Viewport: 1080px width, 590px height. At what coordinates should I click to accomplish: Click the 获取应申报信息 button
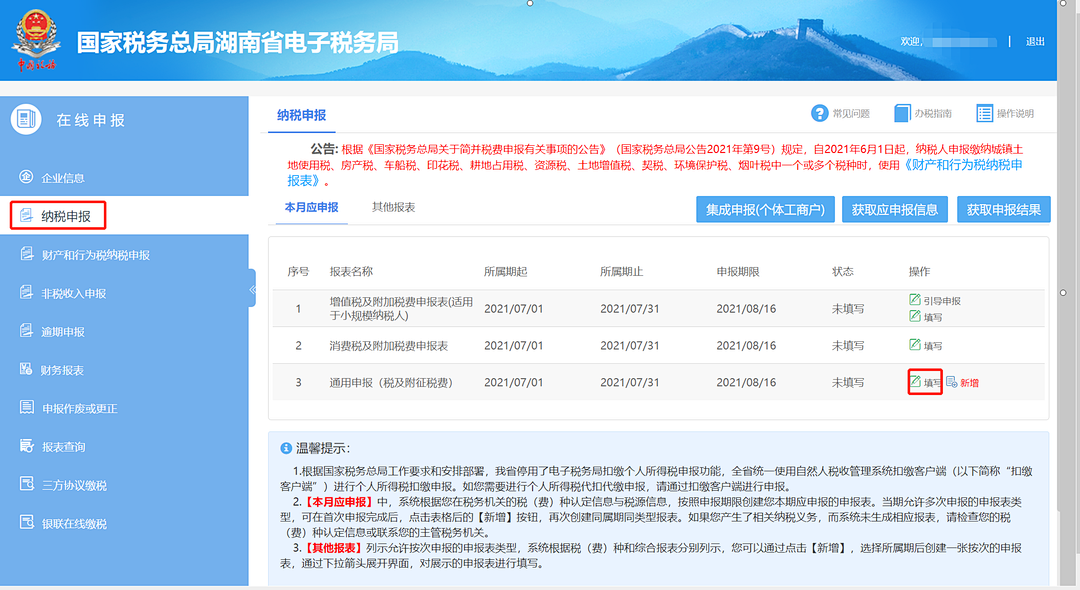(x=895, y=209)
